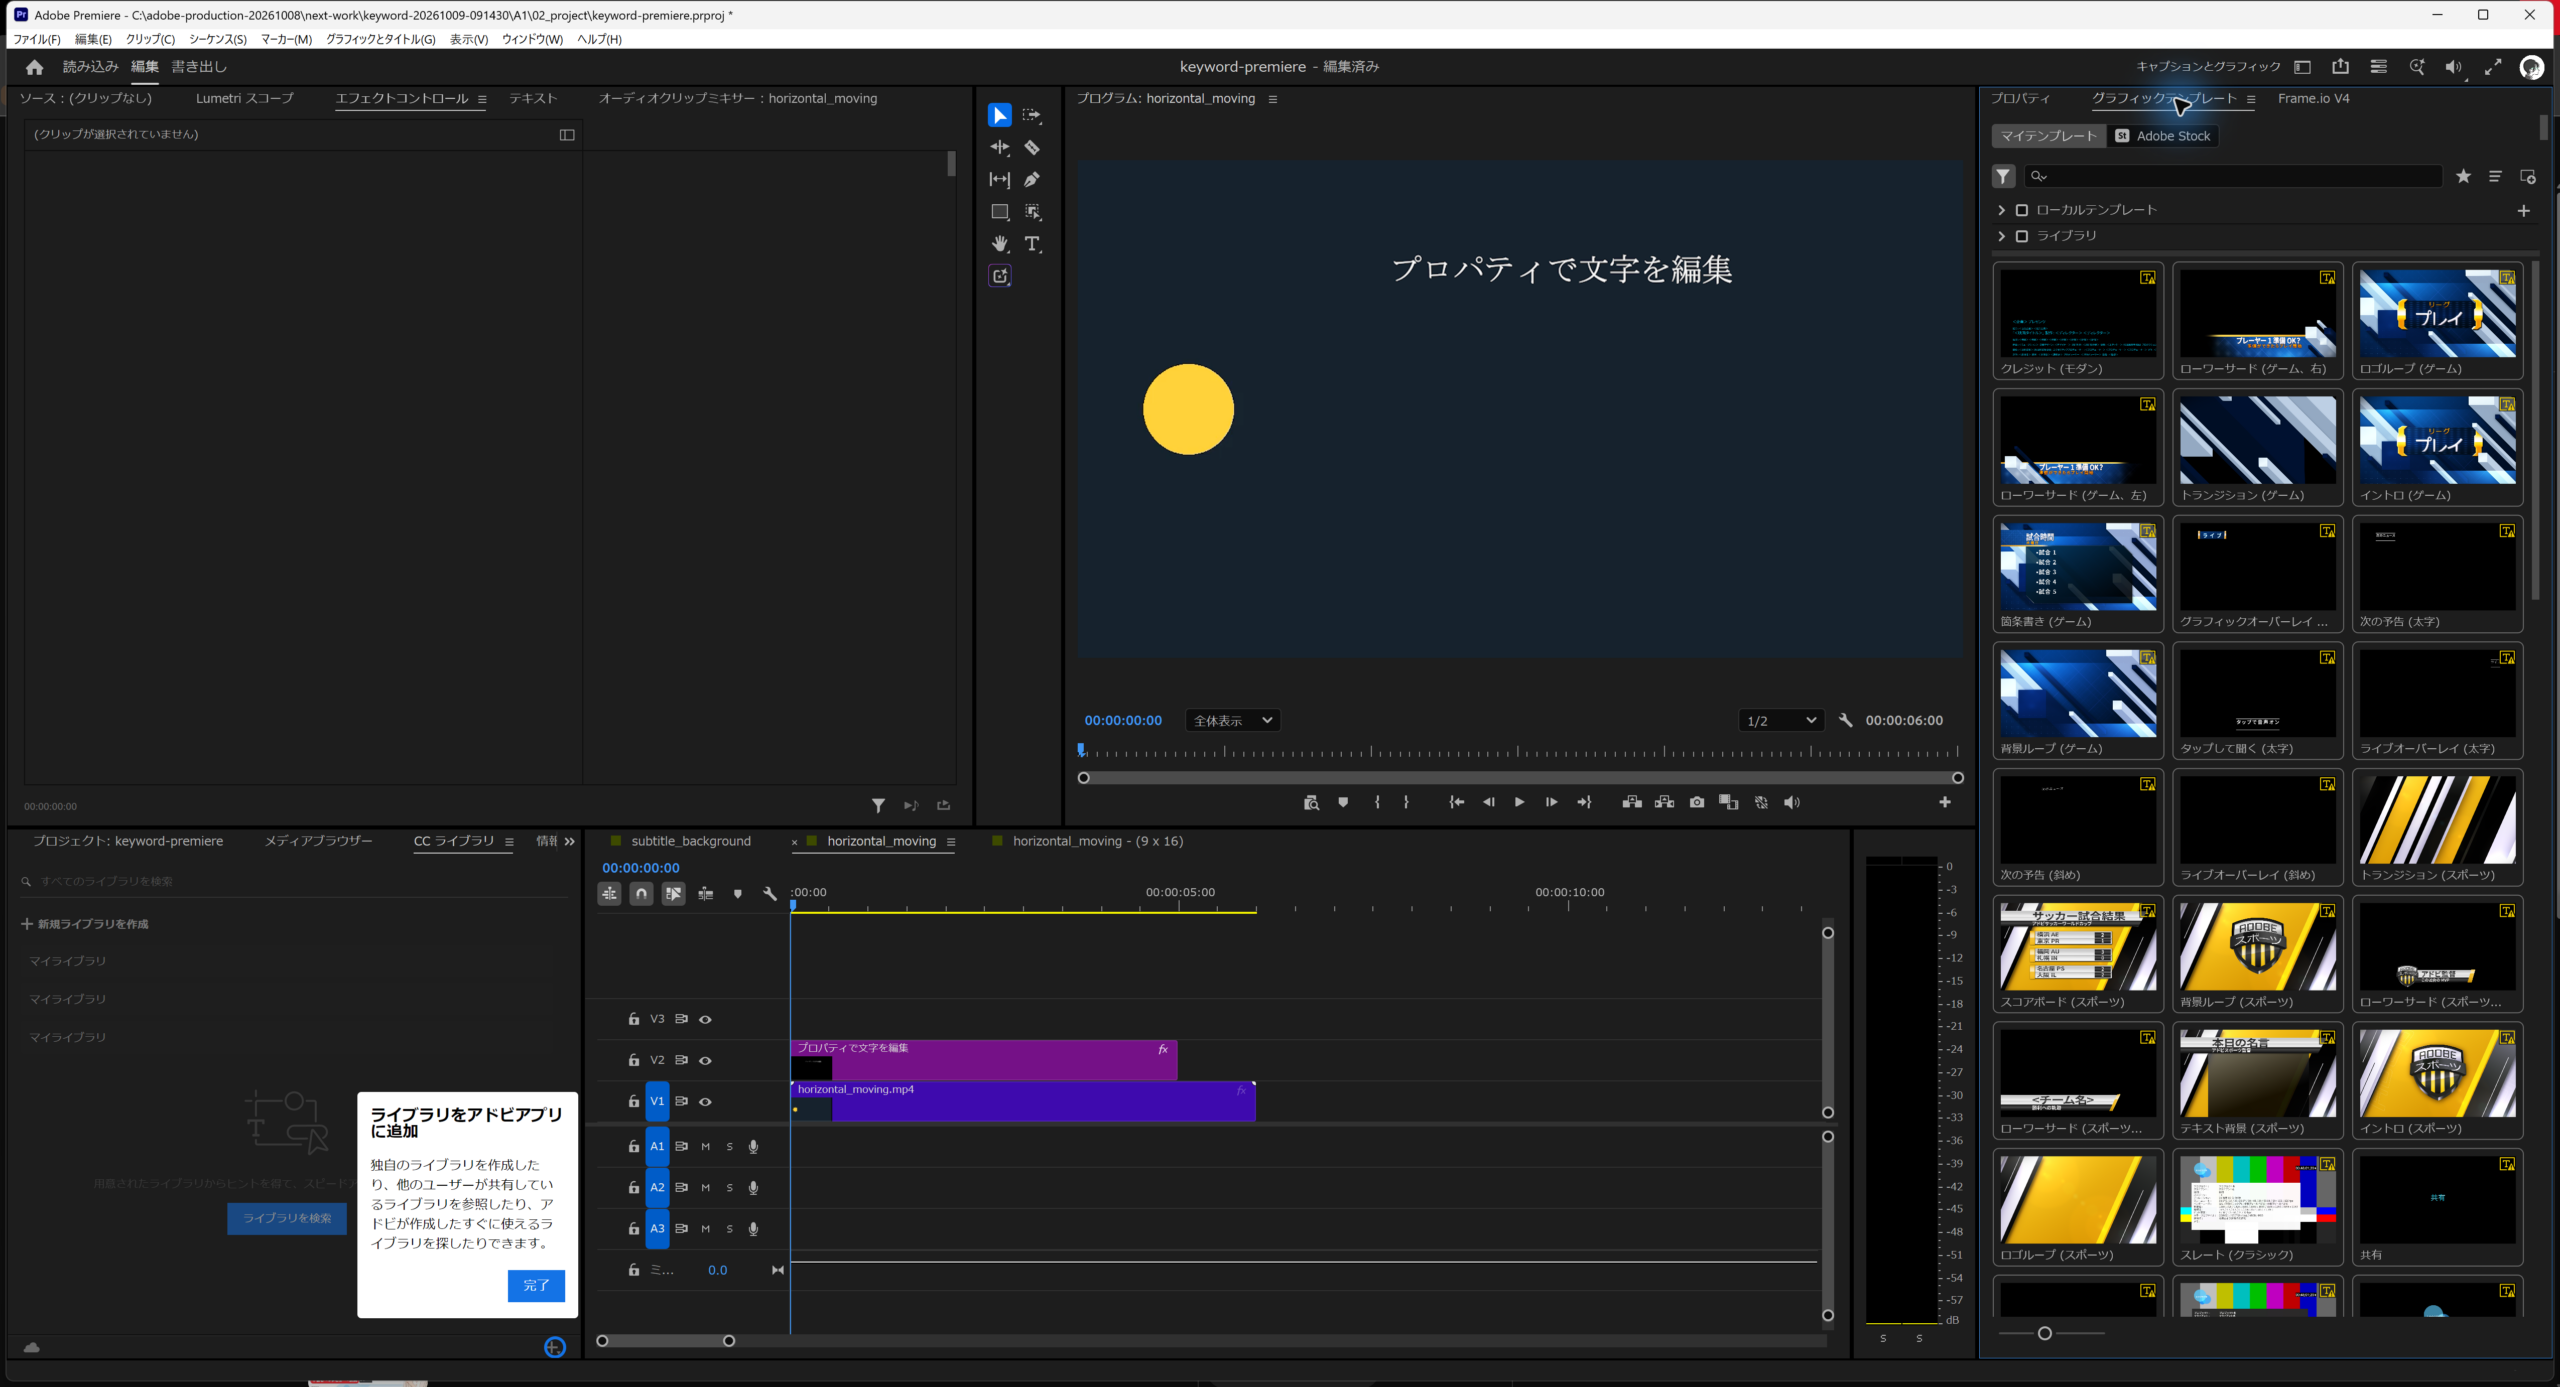Toggle snap in timeline
This screenshot has width=2560, height=1387.
[x=641, y=894]
